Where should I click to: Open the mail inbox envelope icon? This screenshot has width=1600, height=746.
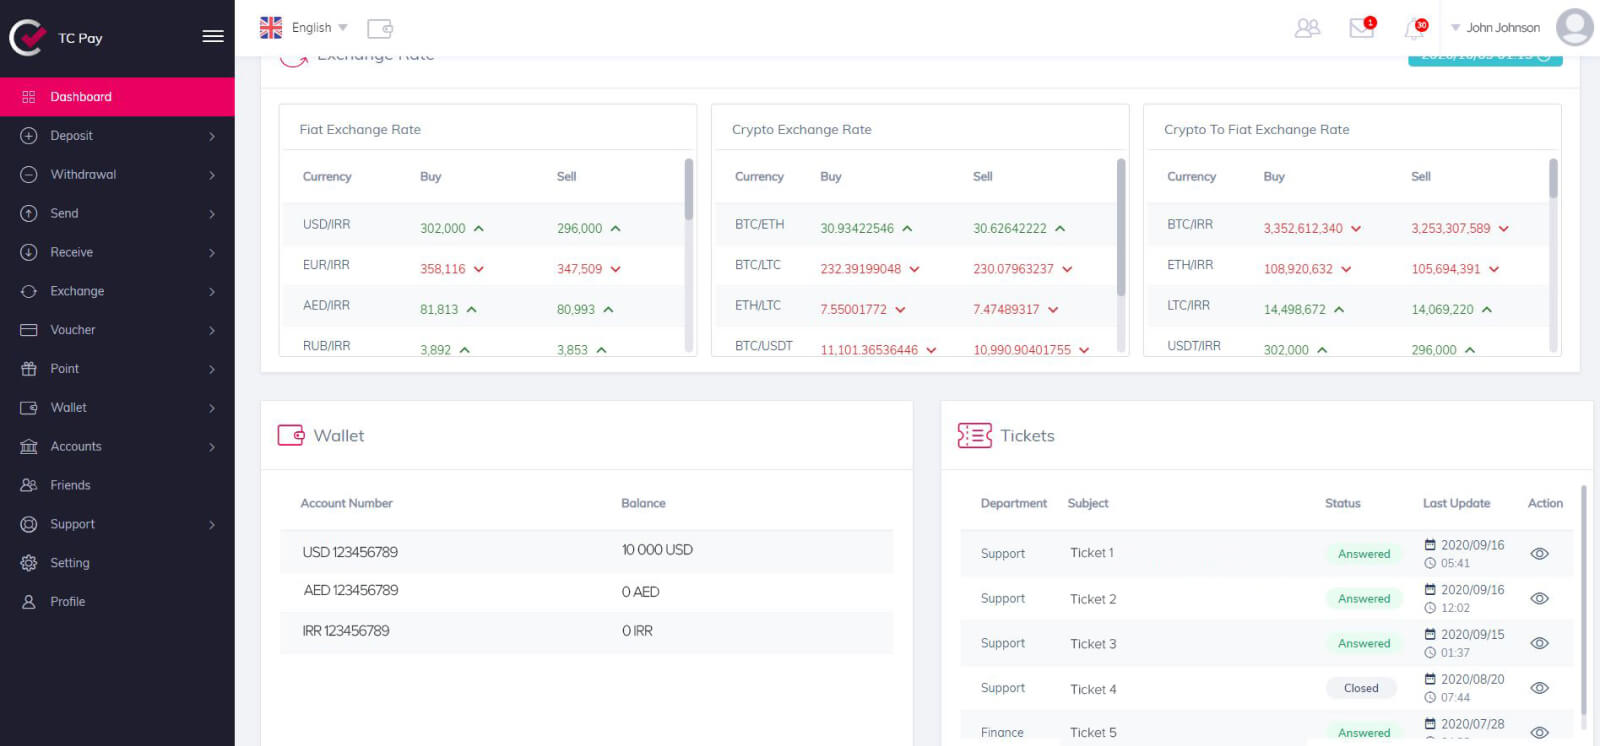point(1361,28)
